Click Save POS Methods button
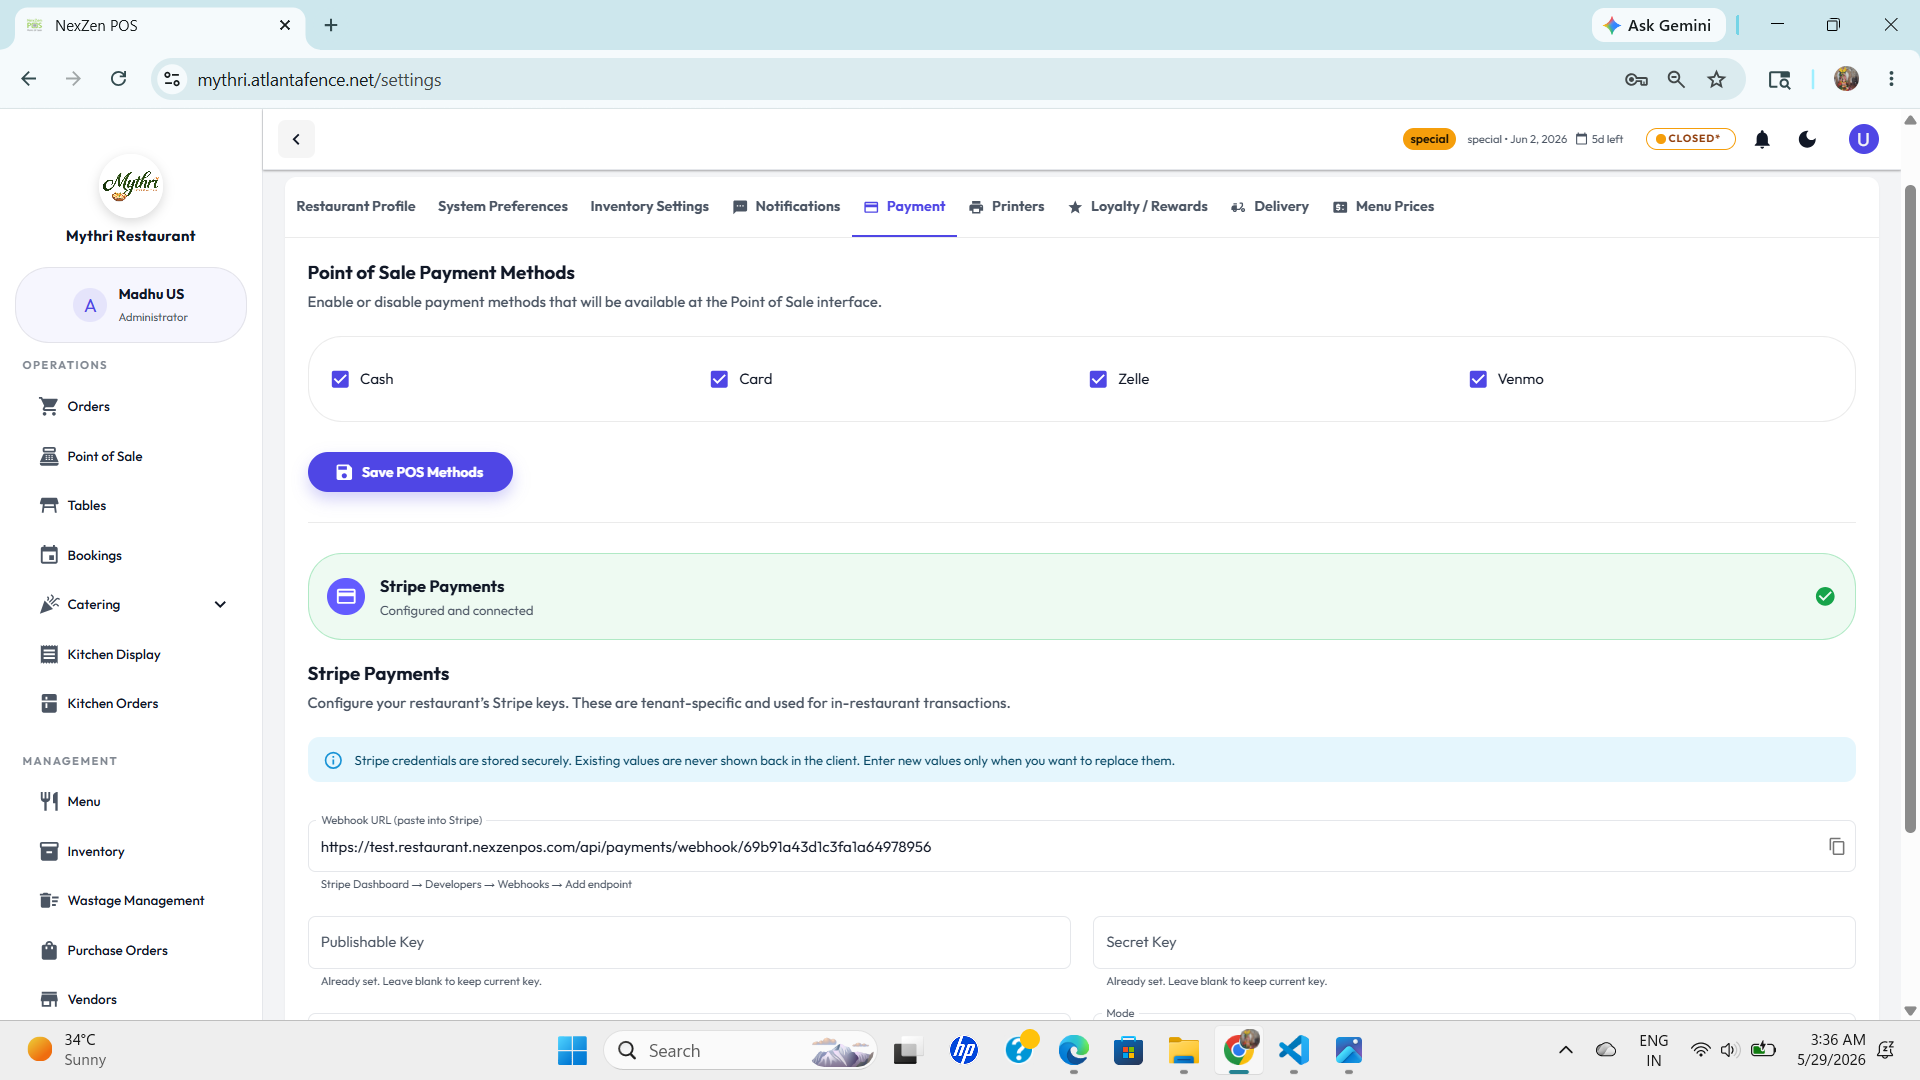This screenshot has height=1080, width=1920. point(410,472)
